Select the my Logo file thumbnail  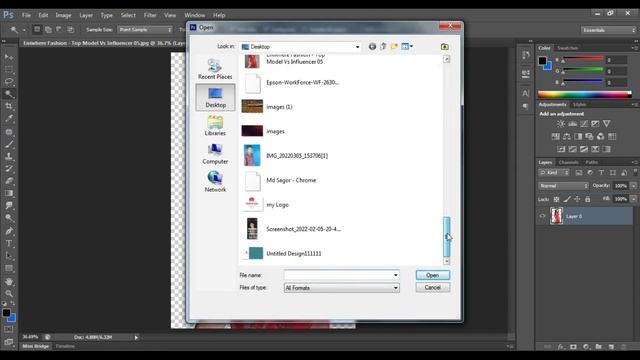[252, 204]
